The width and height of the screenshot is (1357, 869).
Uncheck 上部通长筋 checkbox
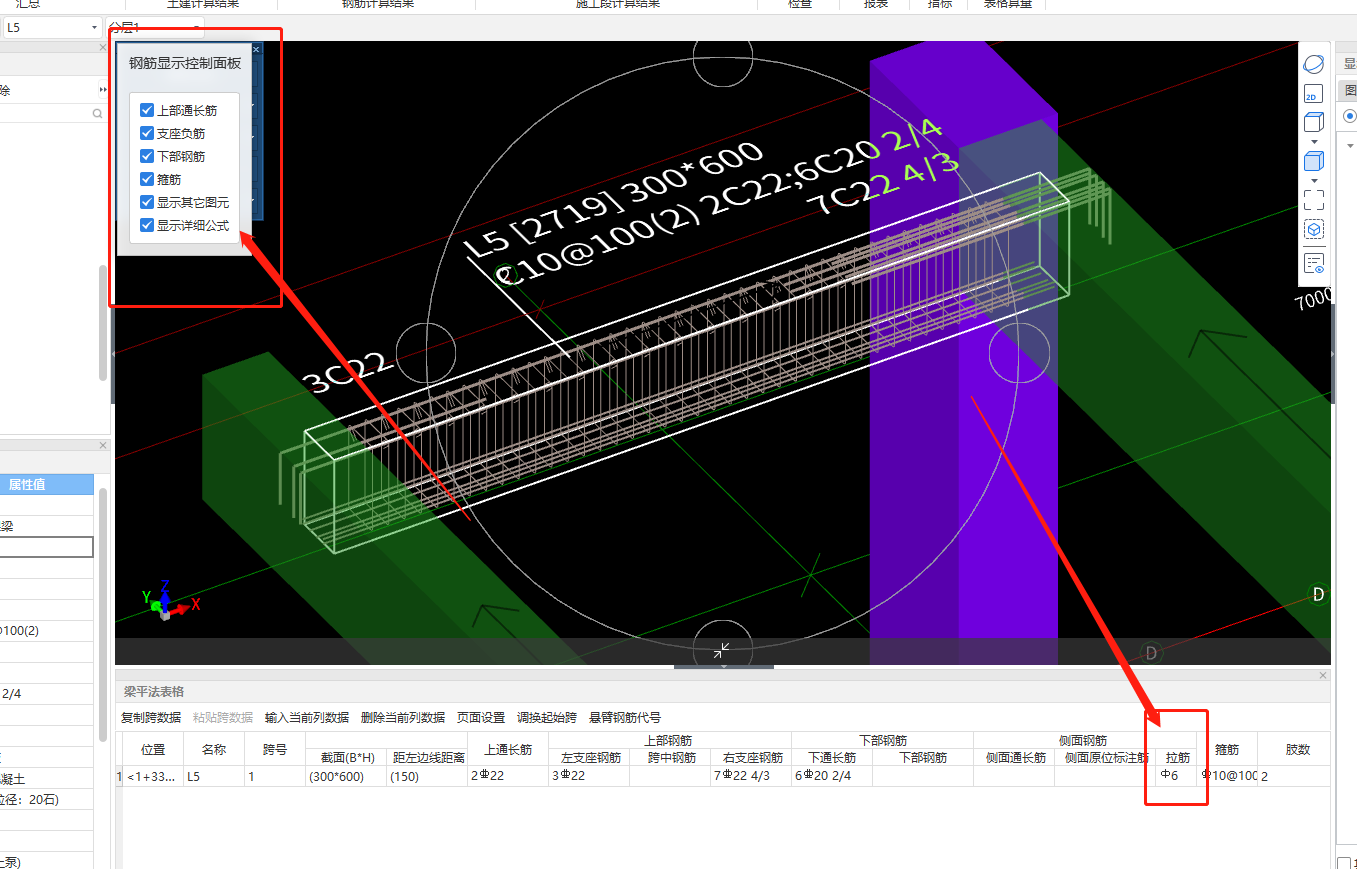click(x=147, y=110)
